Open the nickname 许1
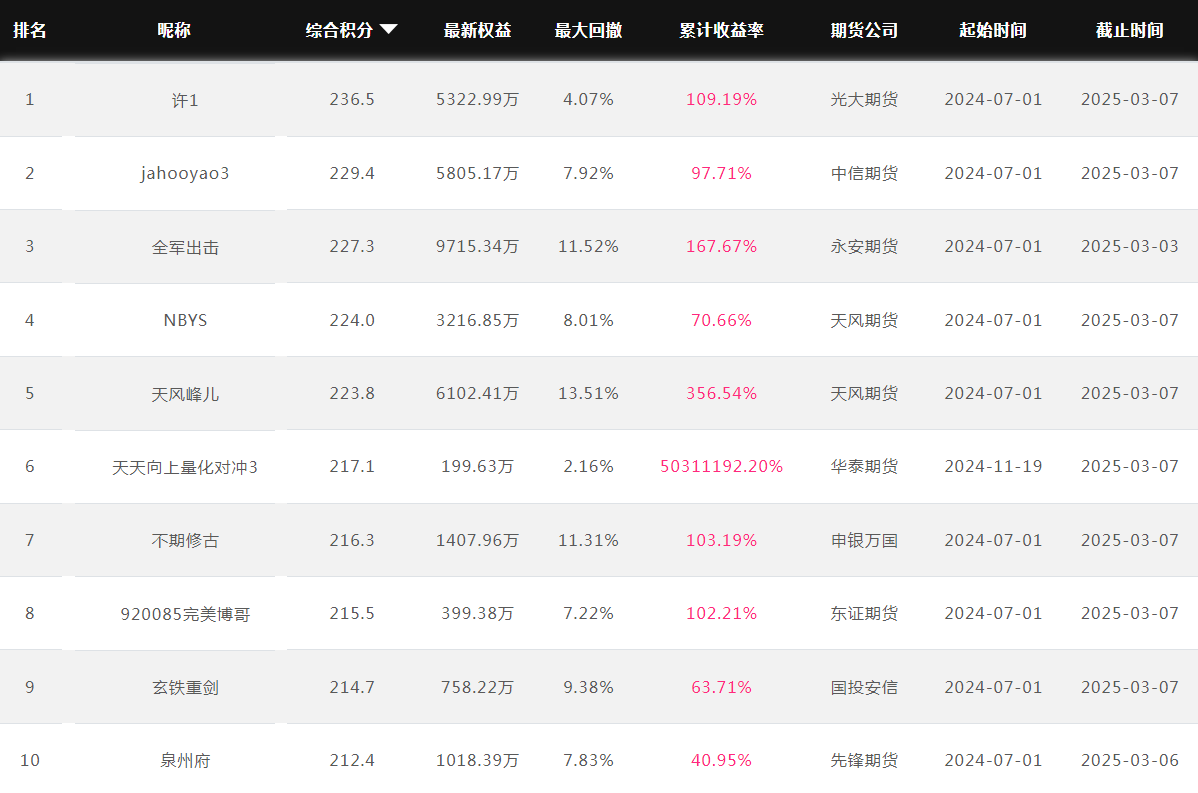This screenshot has width=1198, height=793. (185, 100)
